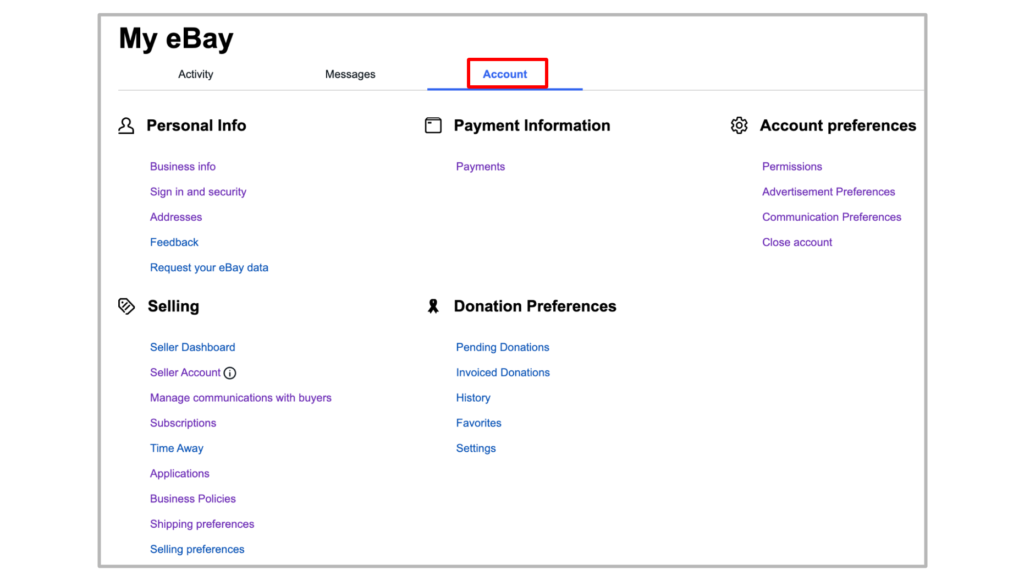
Task: Open Sign in and security link
Action: (198, 192)
